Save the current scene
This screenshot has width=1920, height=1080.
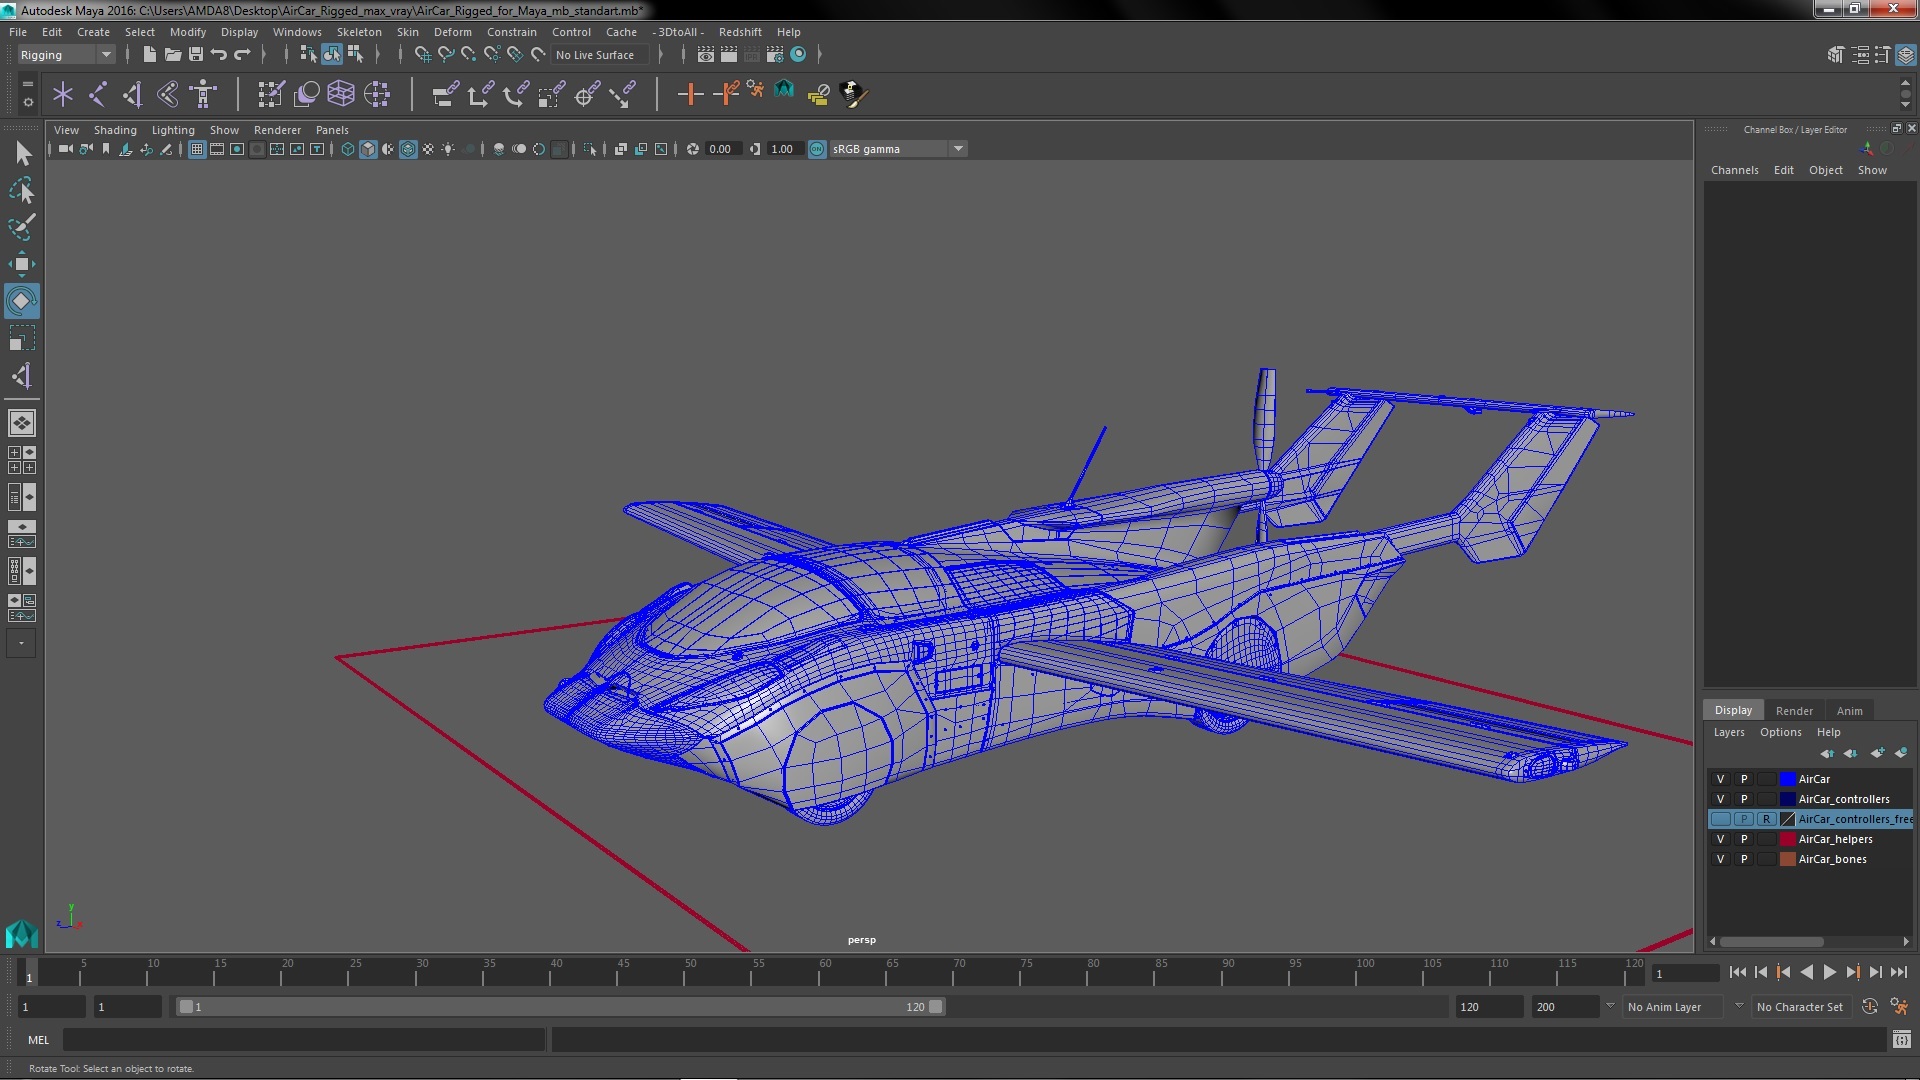(x=196, y=54)
